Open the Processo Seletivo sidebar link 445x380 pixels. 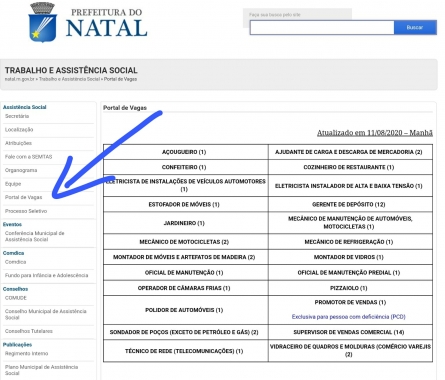[26, 211]
